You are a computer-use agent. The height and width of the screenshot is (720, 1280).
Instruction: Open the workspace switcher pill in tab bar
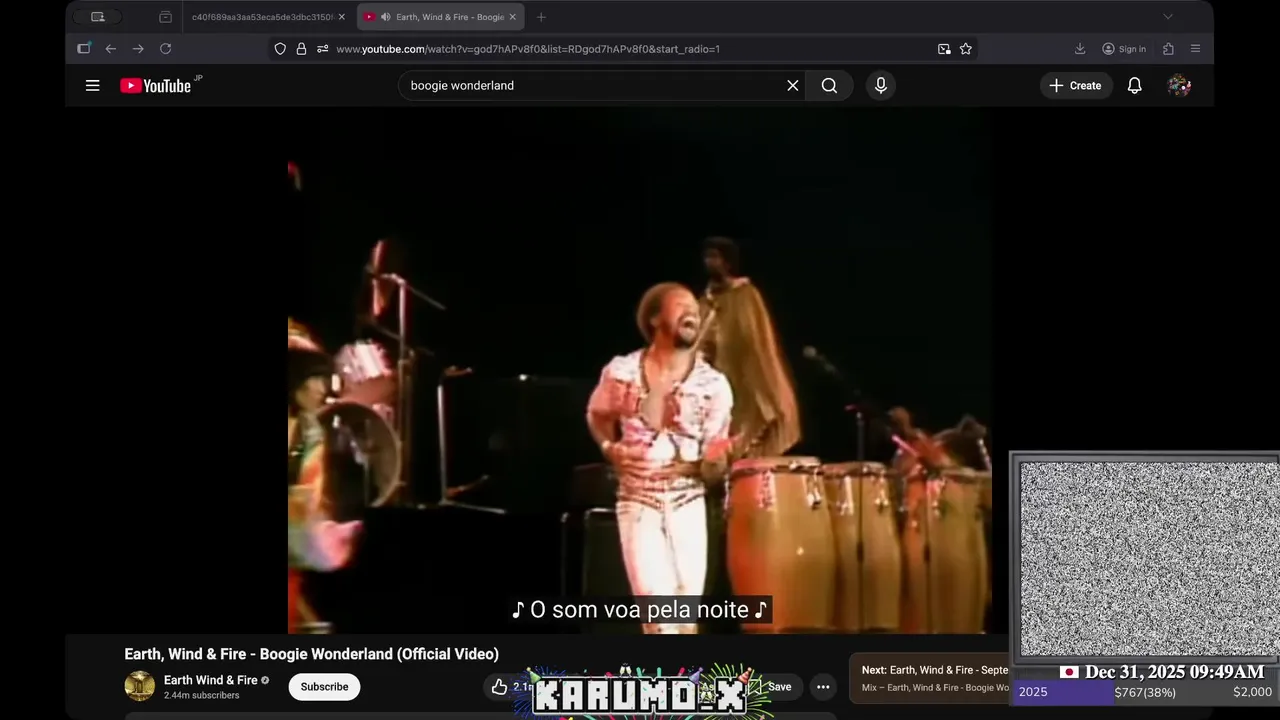(98, 17)
